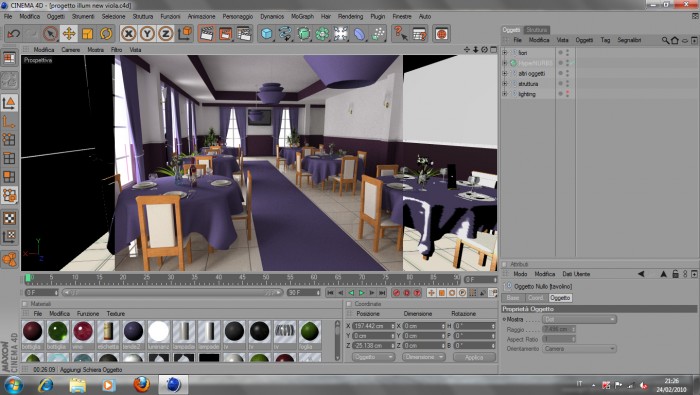Open the MoGraph menu

[x=302, y=16]
